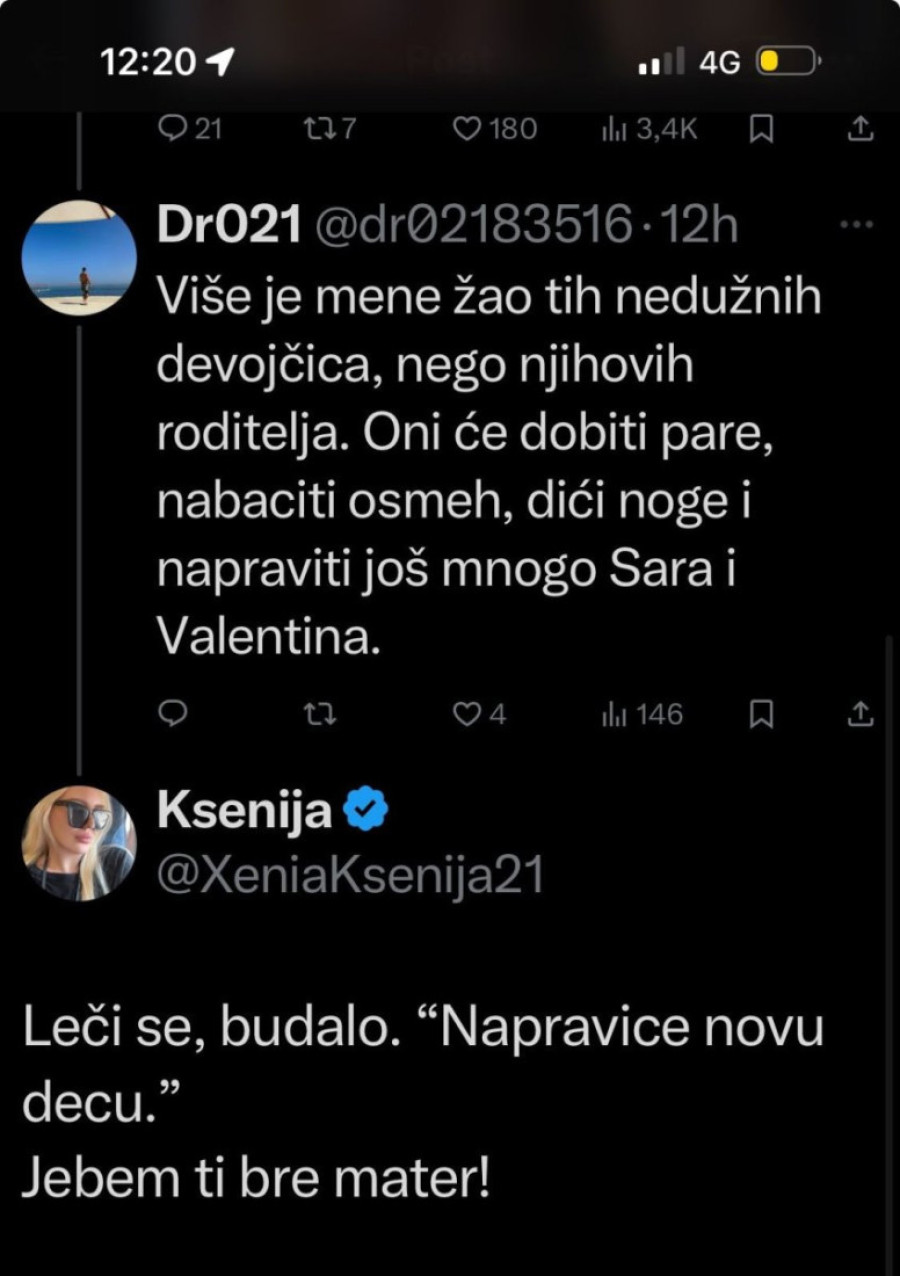Retweet the Dr021 post

tap(318, 714)
